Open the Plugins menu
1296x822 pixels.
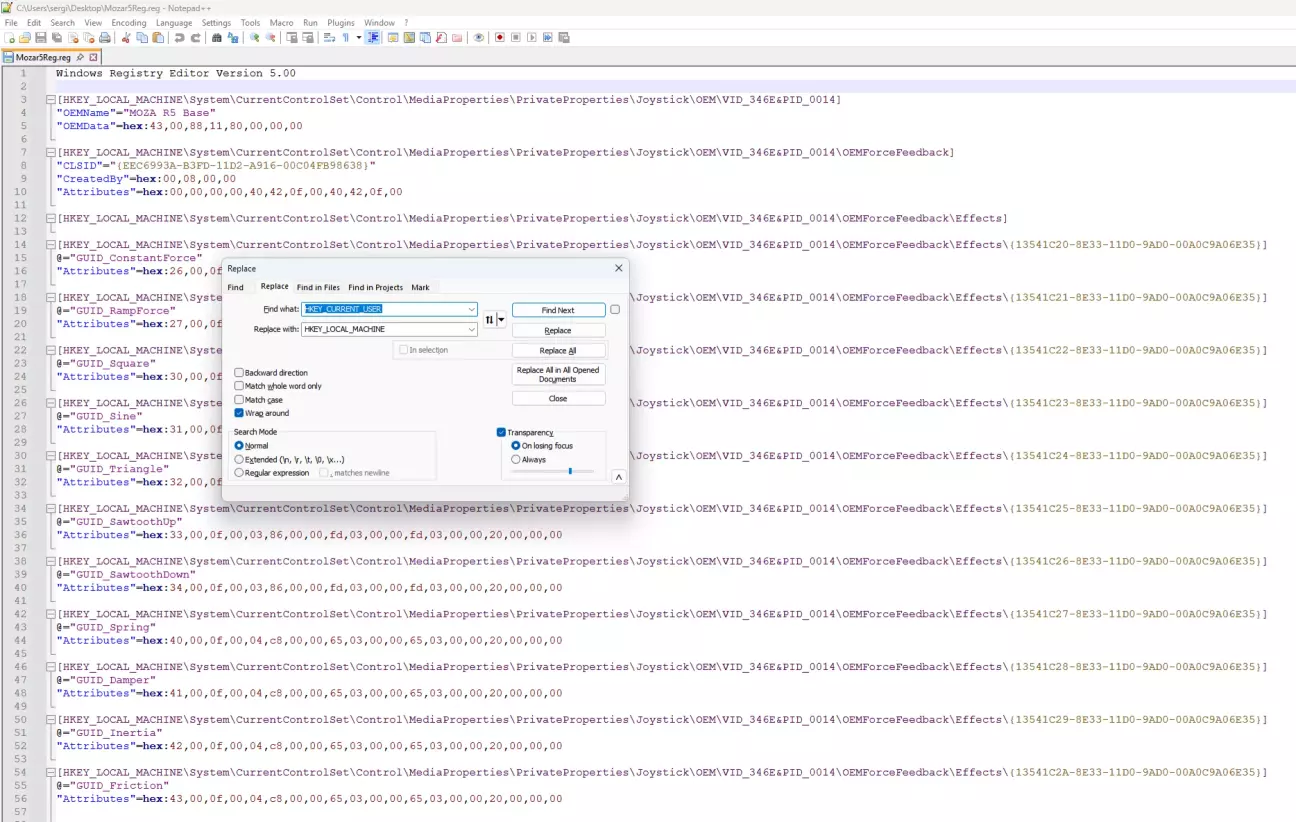(341, 22)
